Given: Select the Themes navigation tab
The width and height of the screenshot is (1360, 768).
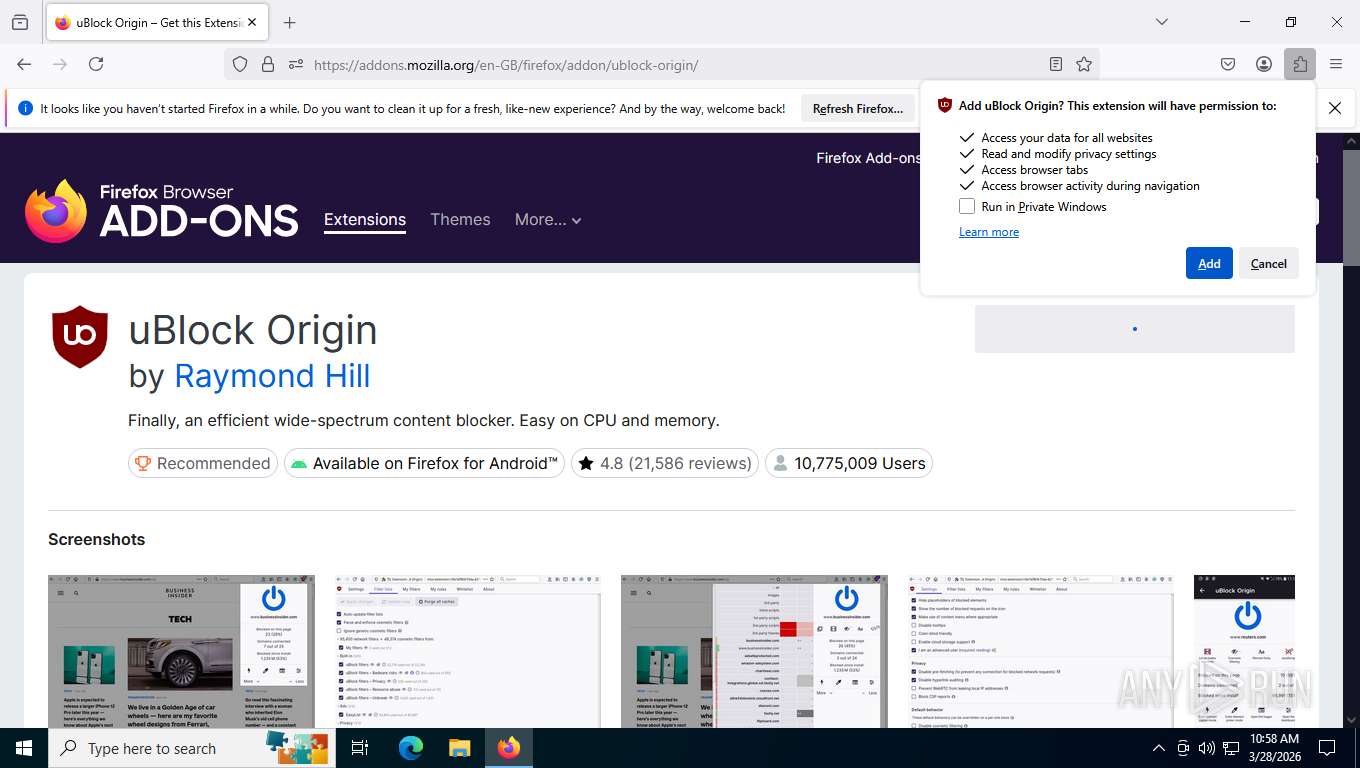Looking at the screenshot, I should click(x=460, y=220).
